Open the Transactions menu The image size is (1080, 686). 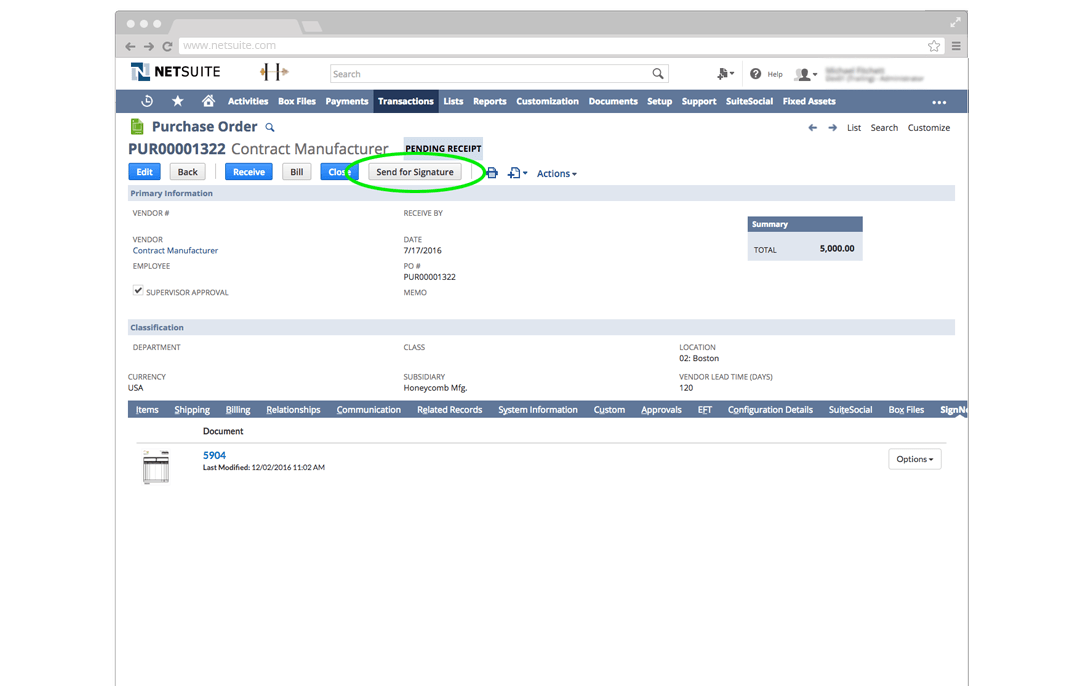[406, 101]
